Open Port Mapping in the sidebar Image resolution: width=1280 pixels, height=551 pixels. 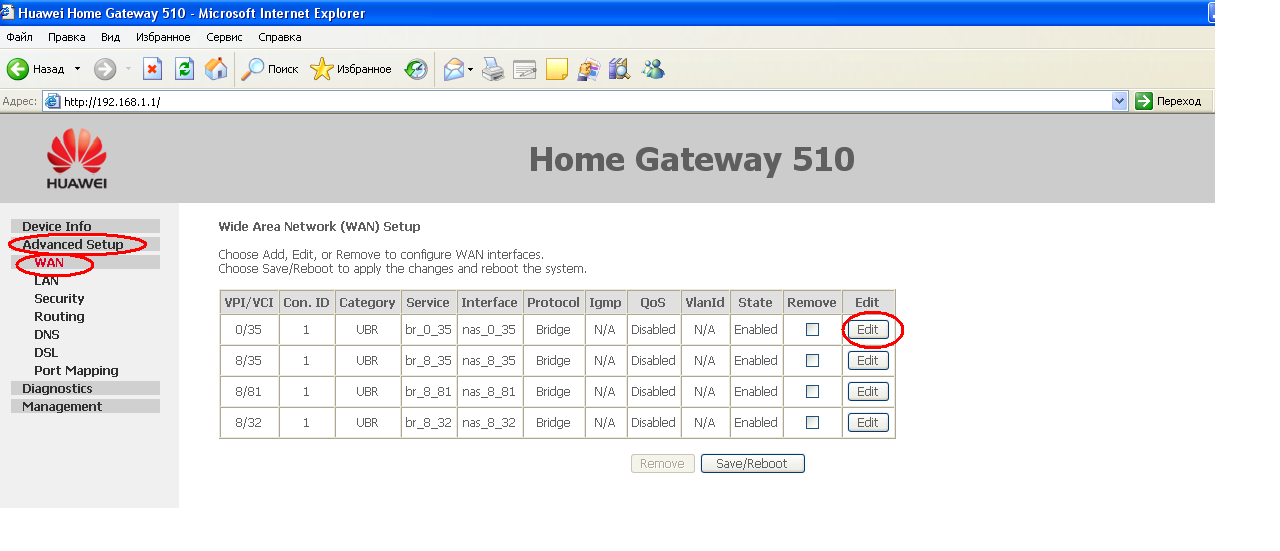click(x=76, y=370)
